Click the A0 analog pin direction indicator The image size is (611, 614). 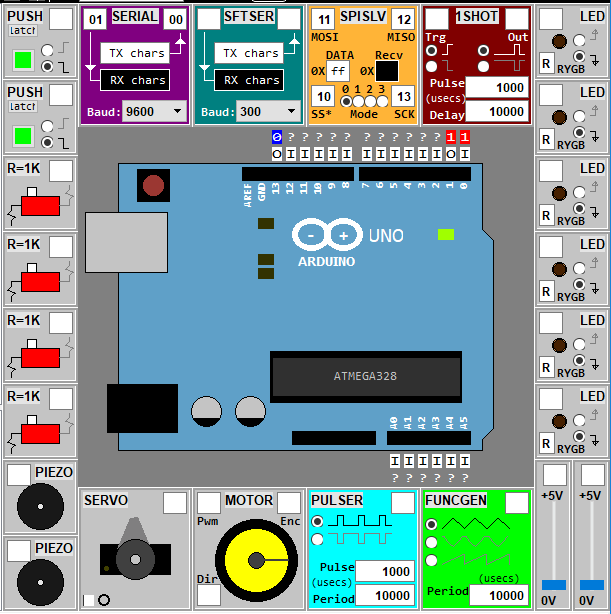coord(395,461)
